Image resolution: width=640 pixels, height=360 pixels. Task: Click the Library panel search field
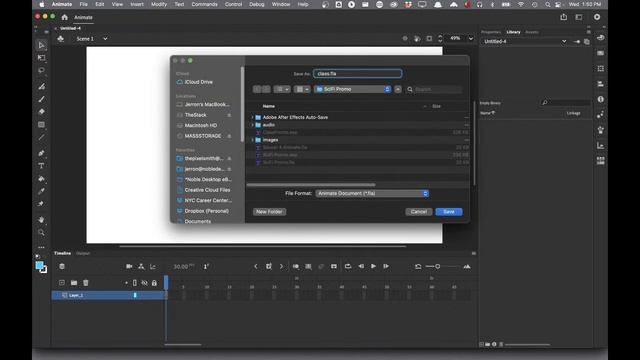click(x=565, y=102)
